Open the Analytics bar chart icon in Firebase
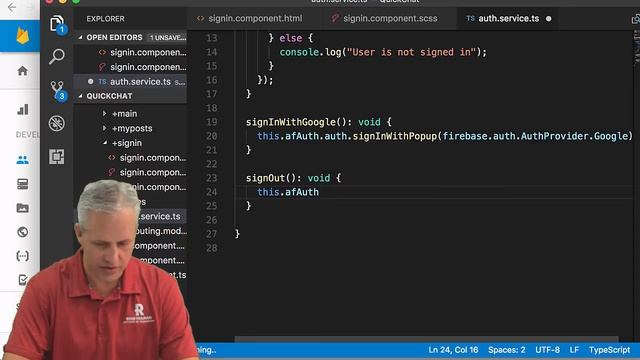Image resolution: width=640 pixels, height=360 pixels. click(23, 109)
